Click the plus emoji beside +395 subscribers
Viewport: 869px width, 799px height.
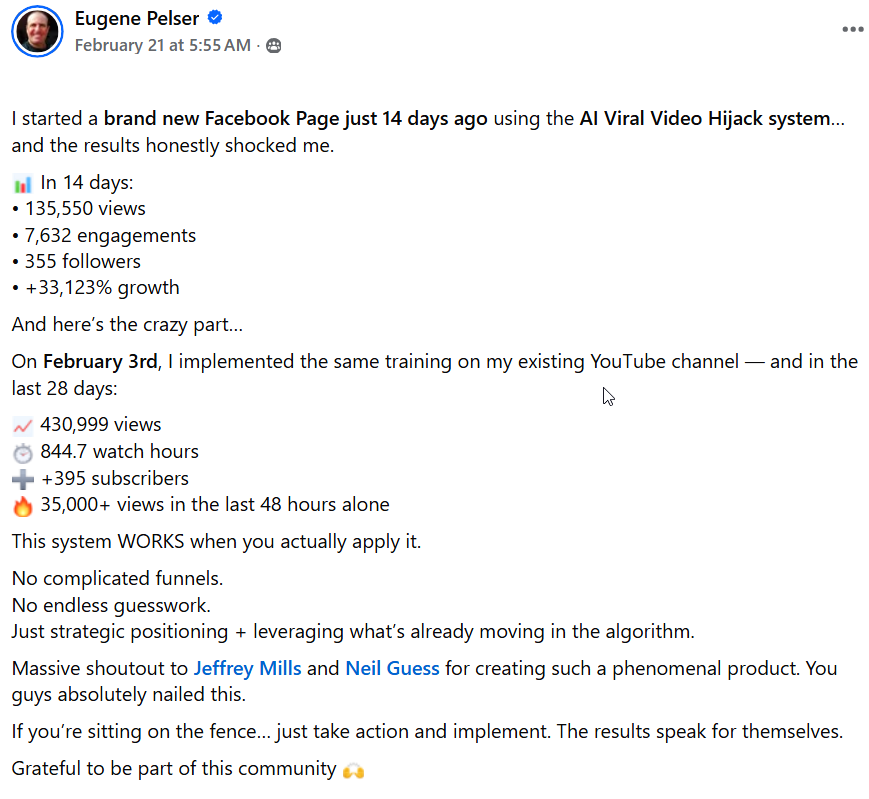pos(21,478)
